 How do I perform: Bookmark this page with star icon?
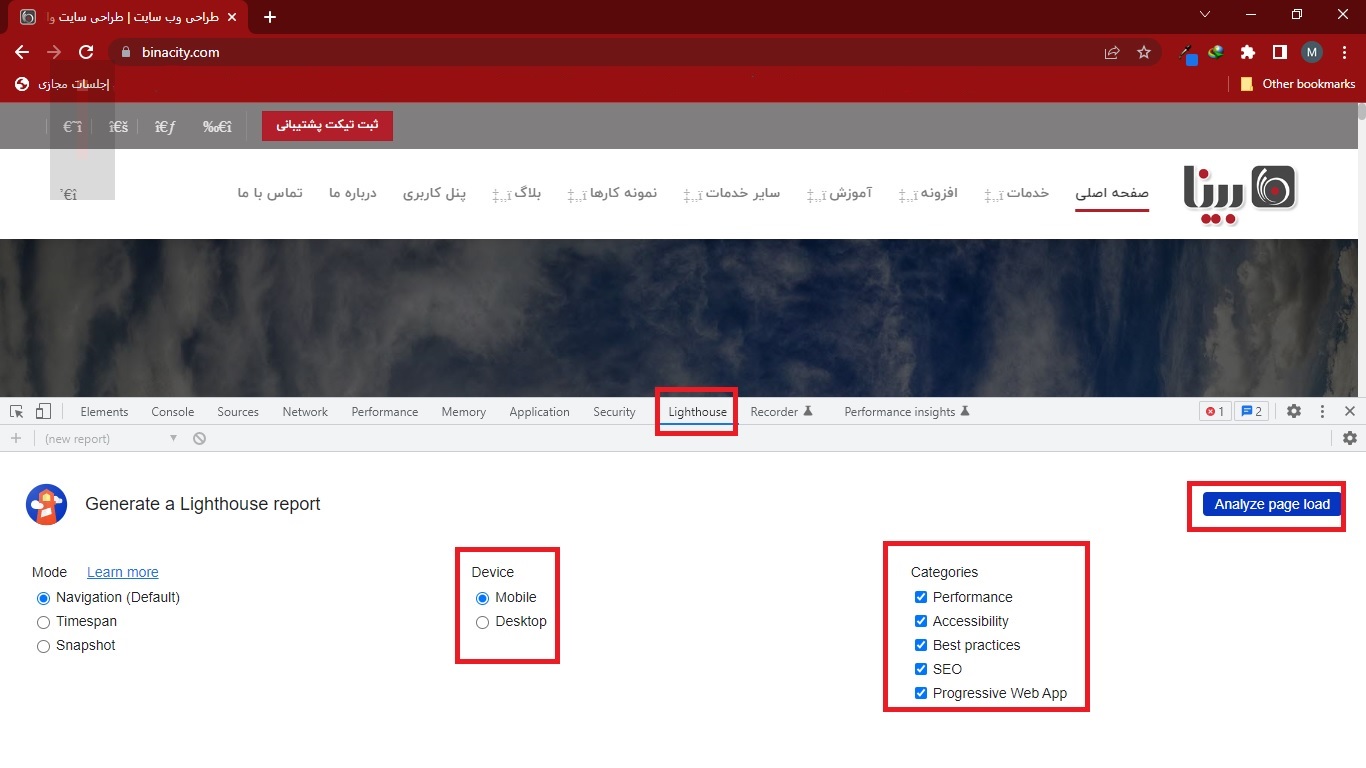[1144, 52]
